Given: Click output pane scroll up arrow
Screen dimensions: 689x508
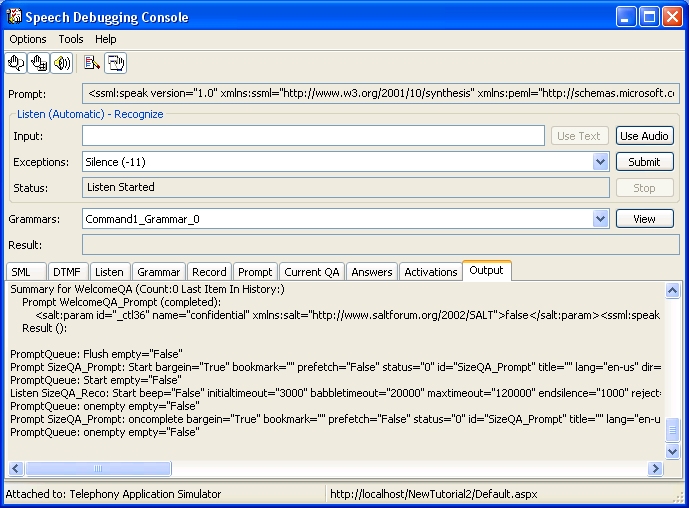Looking at the screenshot, I should click(x=672, y=290).
